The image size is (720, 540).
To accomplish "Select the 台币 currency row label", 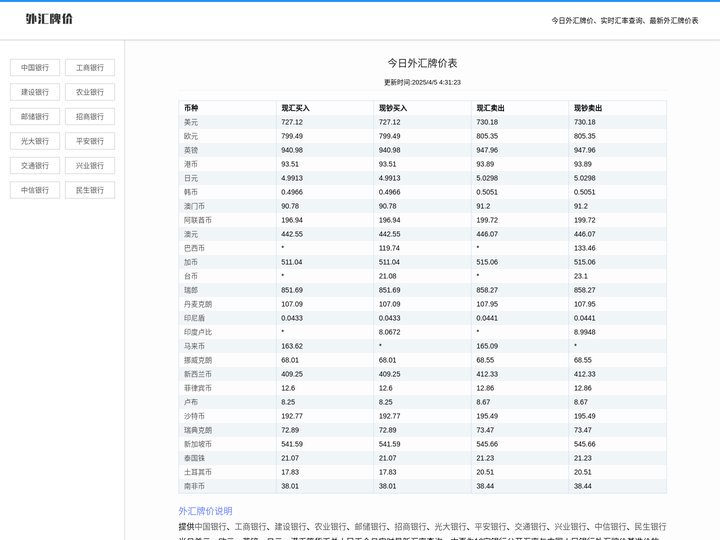I will (191, 276).
